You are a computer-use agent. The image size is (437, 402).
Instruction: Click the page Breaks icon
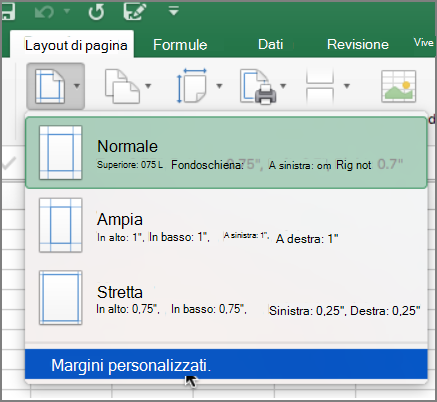(x=320, y=86)
